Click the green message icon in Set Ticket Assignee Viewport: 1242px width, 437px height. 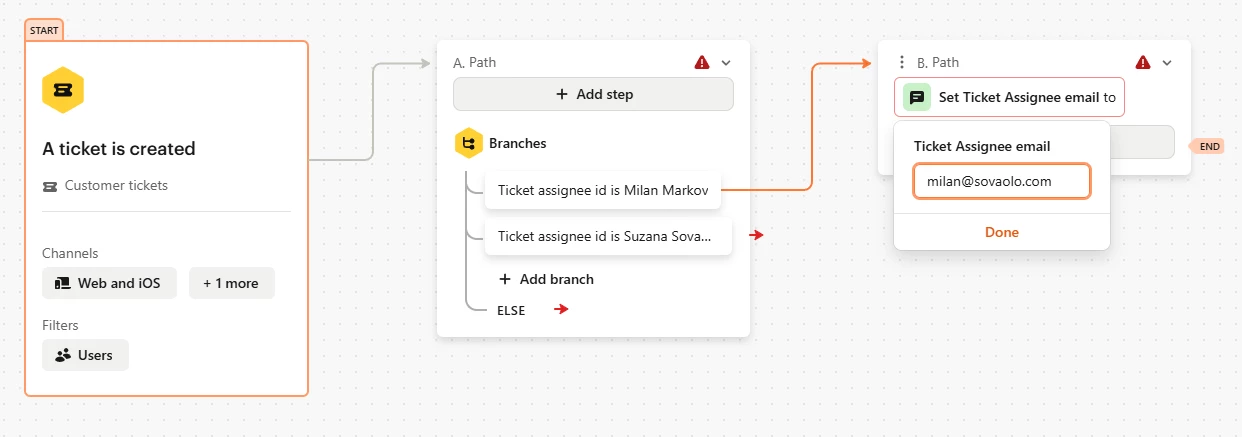[916, 97]
